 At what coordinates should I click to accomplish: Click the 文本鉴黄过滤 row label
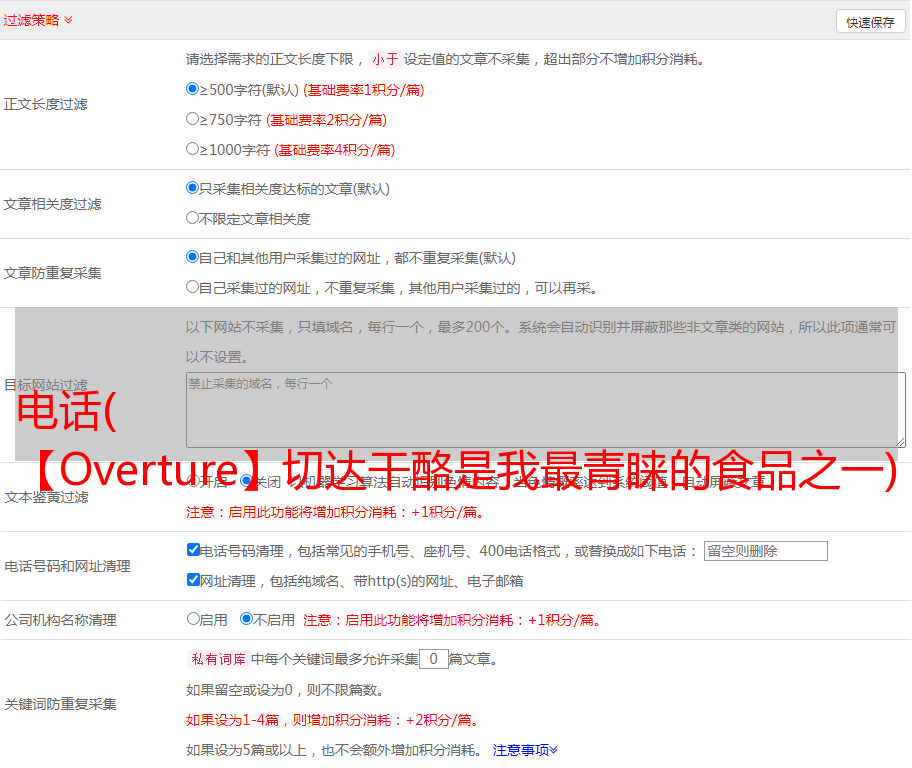tap(47, 497)
